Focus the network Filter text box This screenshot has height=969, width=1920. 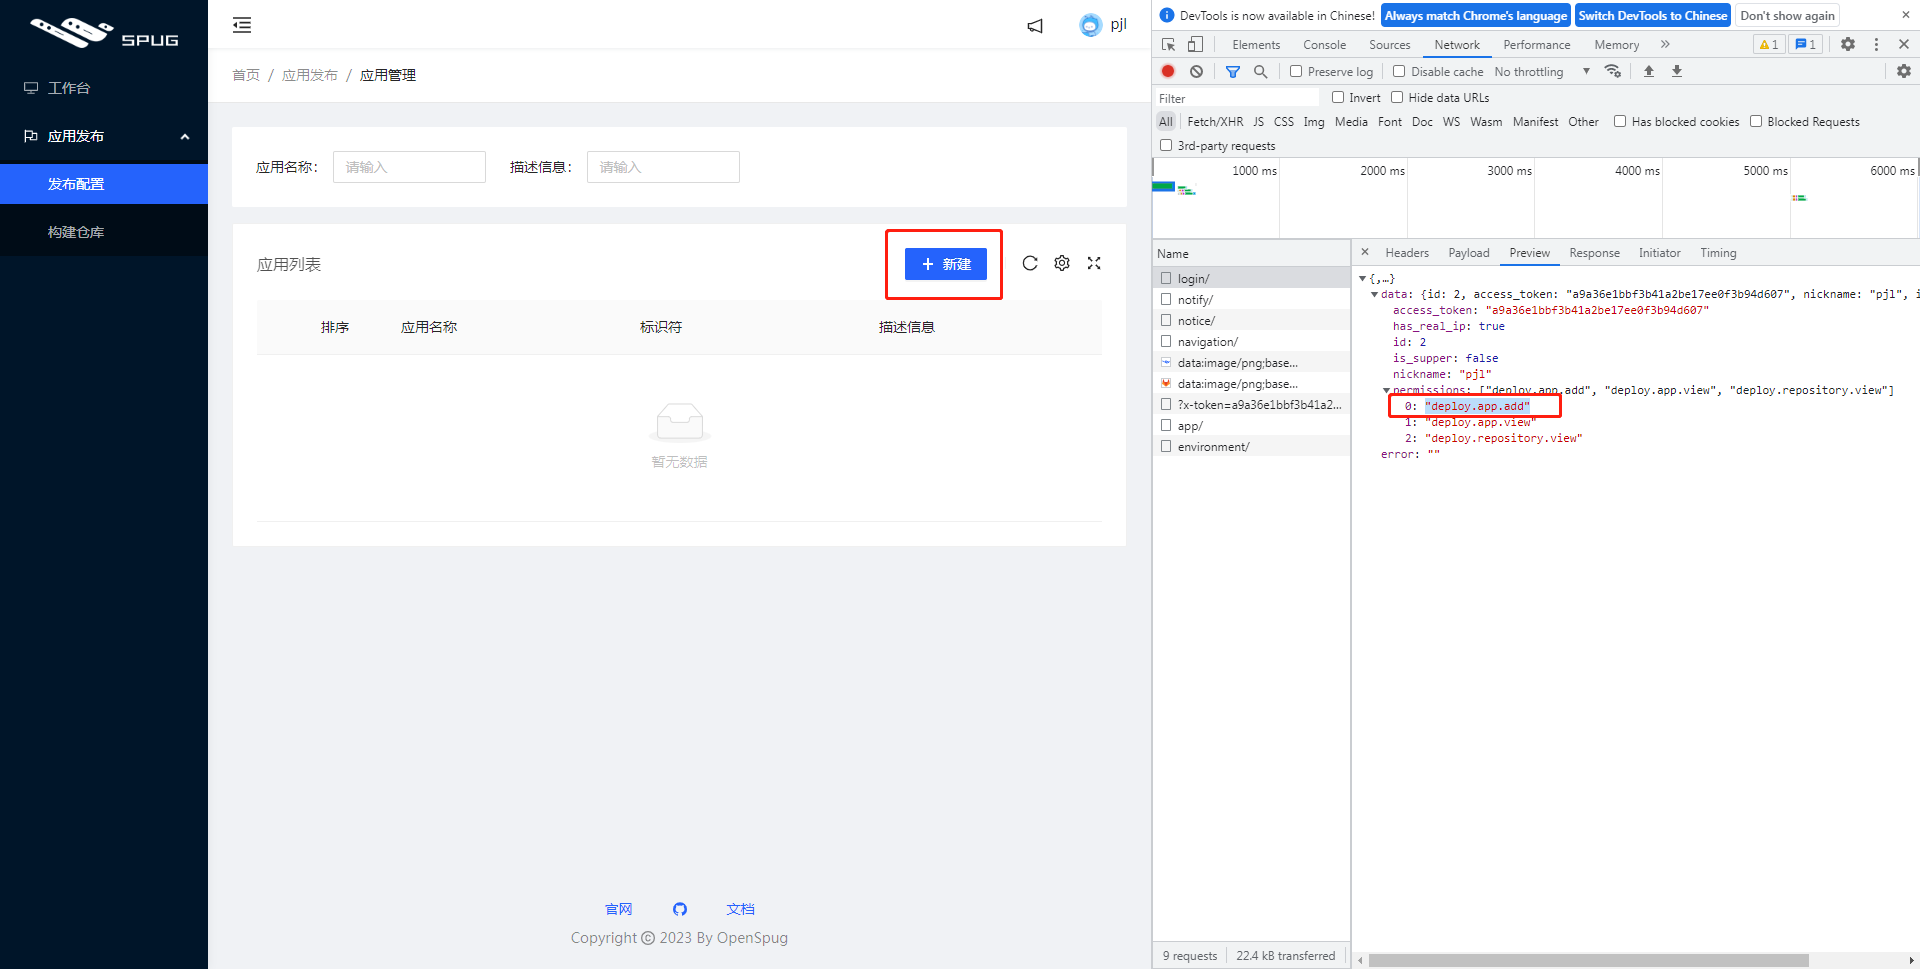pos(1237,98)
